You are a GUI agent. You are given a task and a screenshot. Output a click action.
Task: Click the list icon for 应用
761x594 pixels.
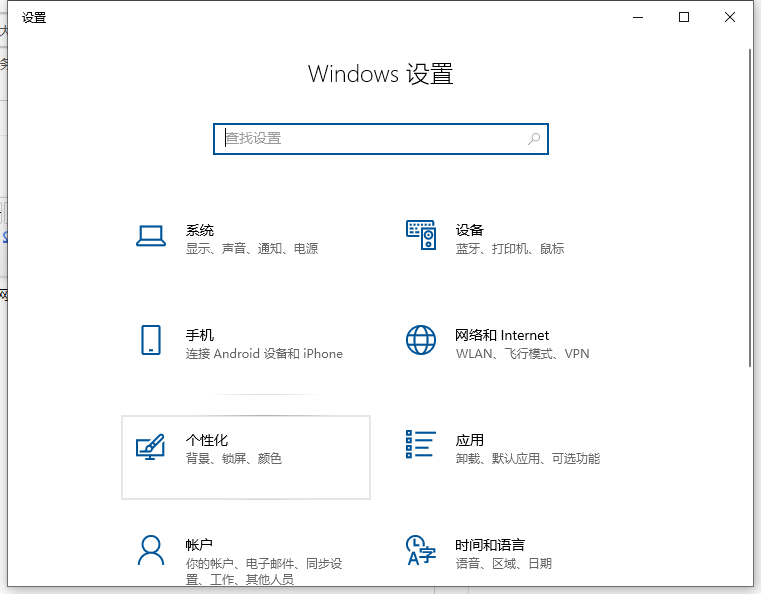click(421, 444)
